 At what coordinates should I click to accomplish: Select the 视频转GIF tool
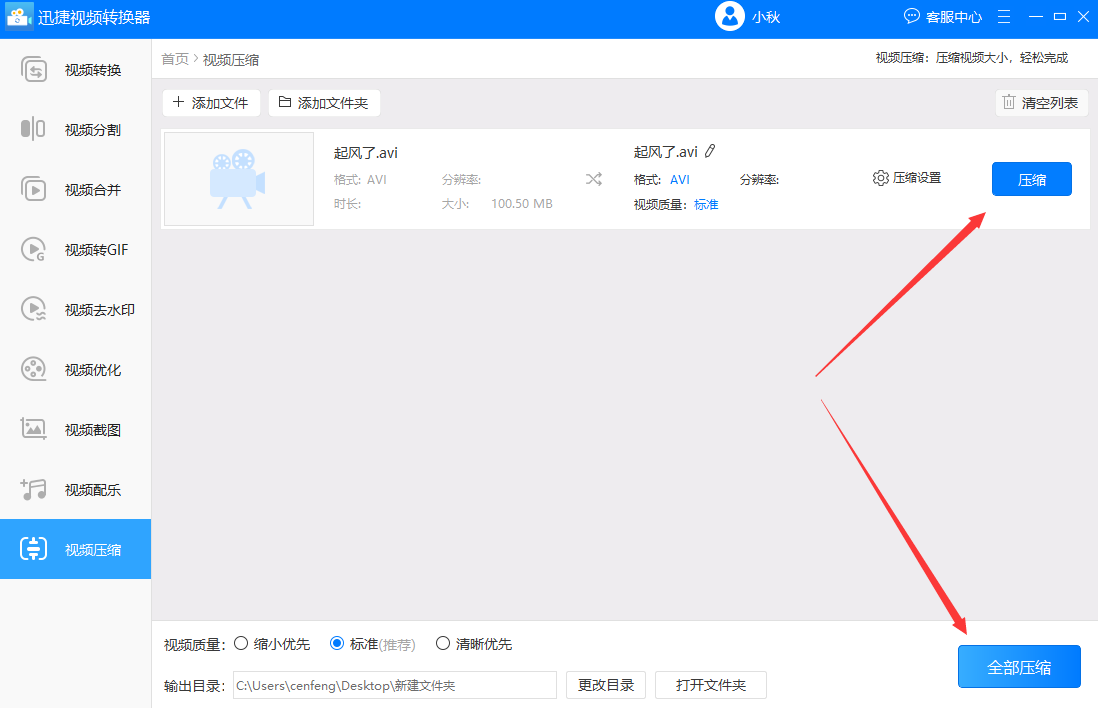point(75,250)
